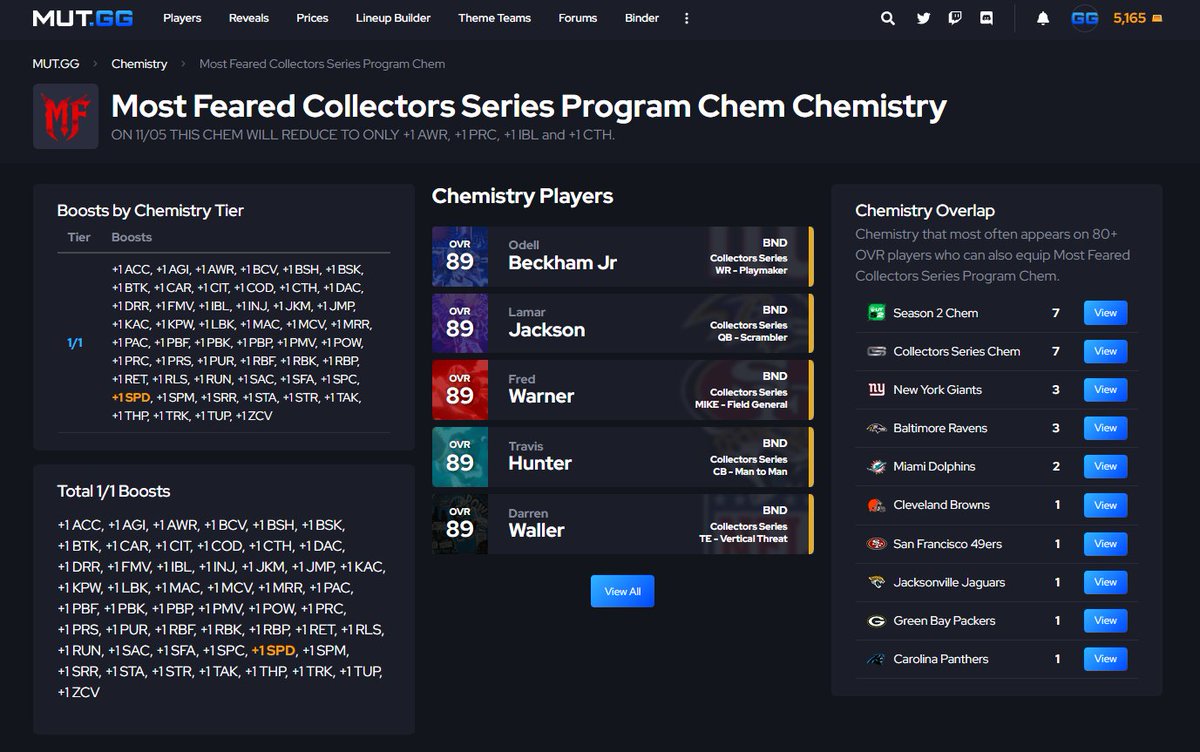This screenshot has height=752, width=1200.
Task: Click the Chemistry Overlap heading
Action: pos(925,210)
